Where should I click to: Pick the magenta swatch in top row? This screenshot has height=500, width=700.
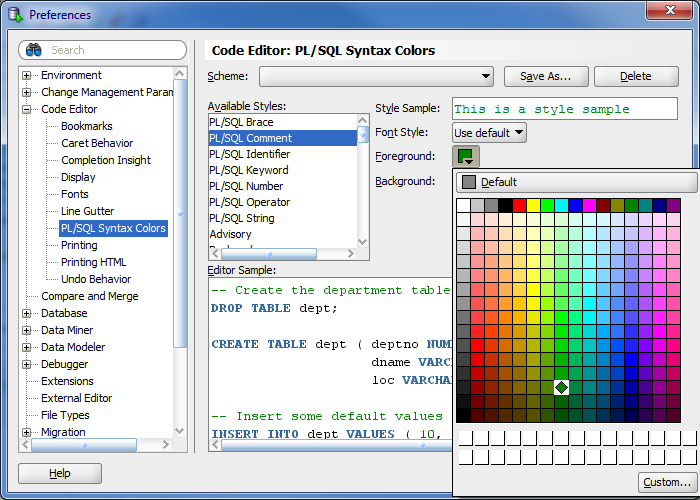(x=589, y=205)
